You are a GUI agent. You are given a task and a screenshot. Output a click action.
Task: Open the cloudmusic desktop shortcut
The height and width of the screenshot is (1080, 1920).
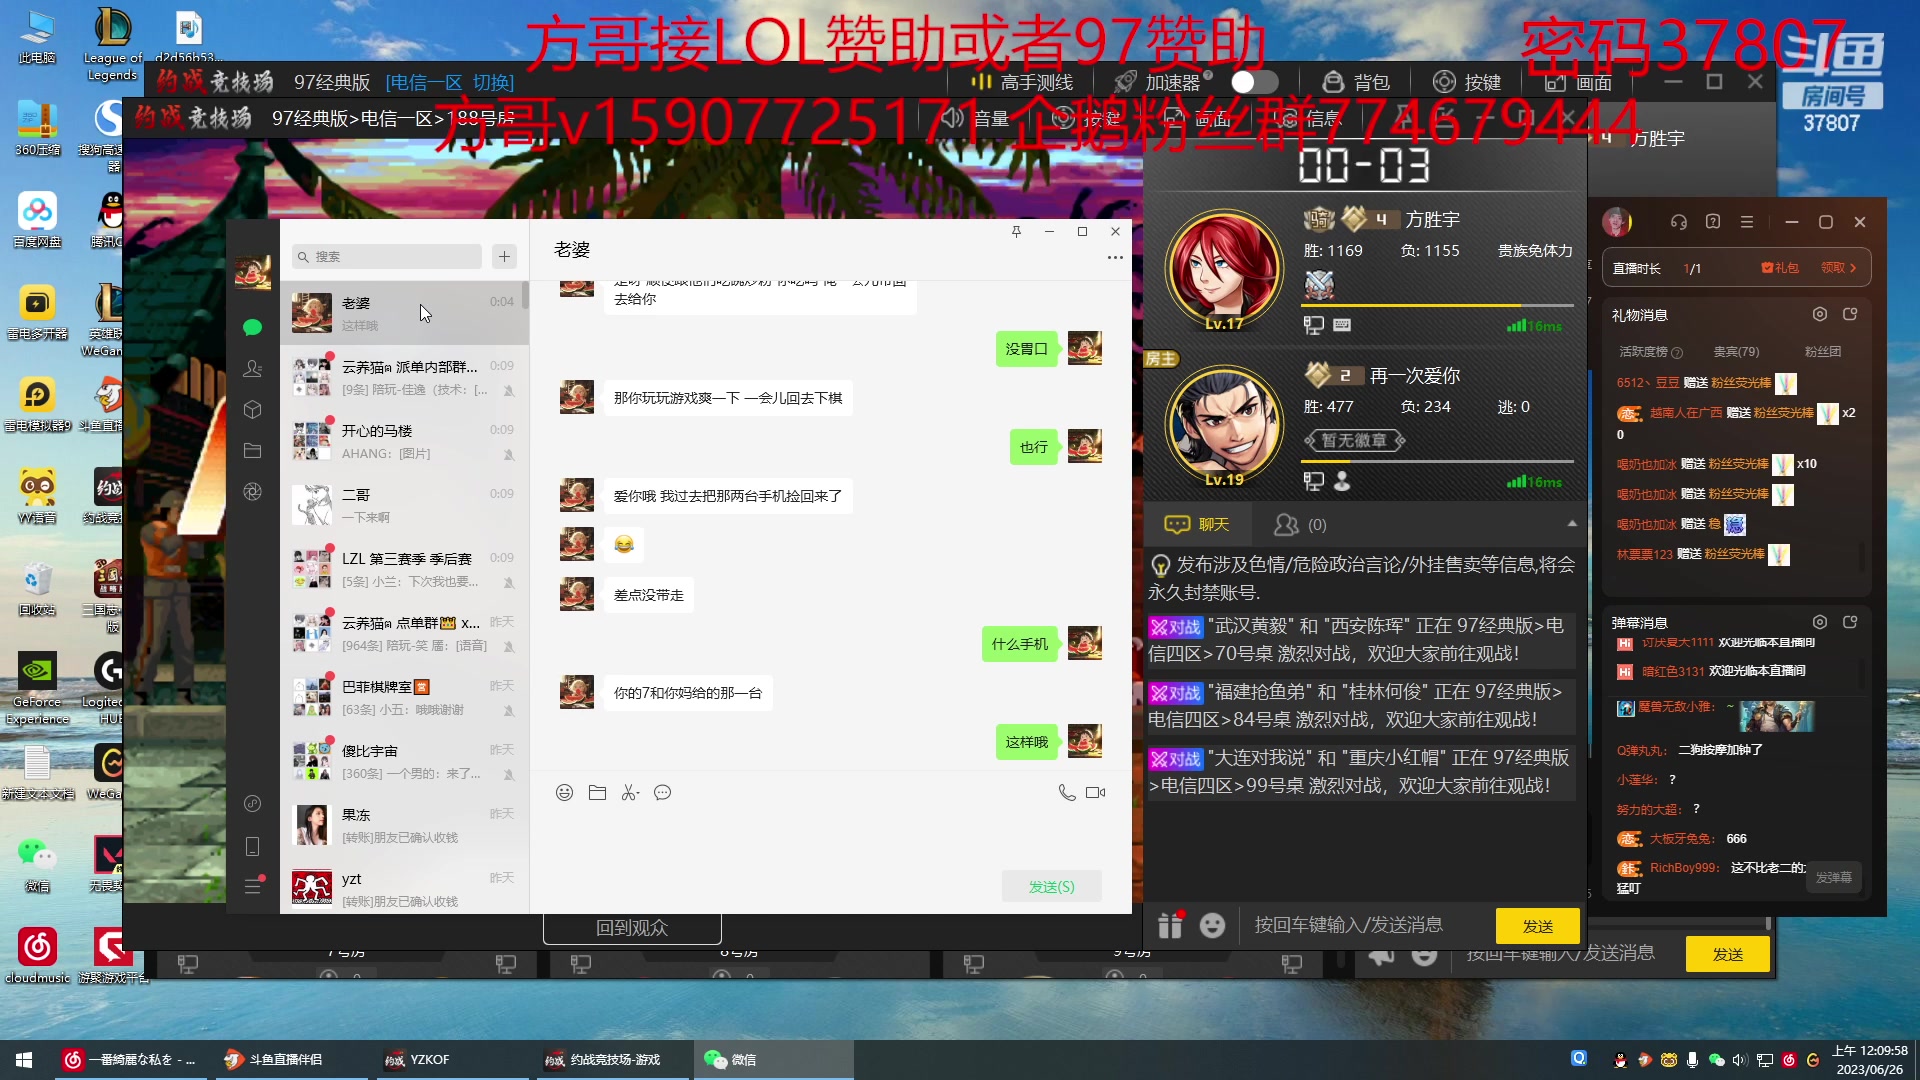(x=37, y=954)
